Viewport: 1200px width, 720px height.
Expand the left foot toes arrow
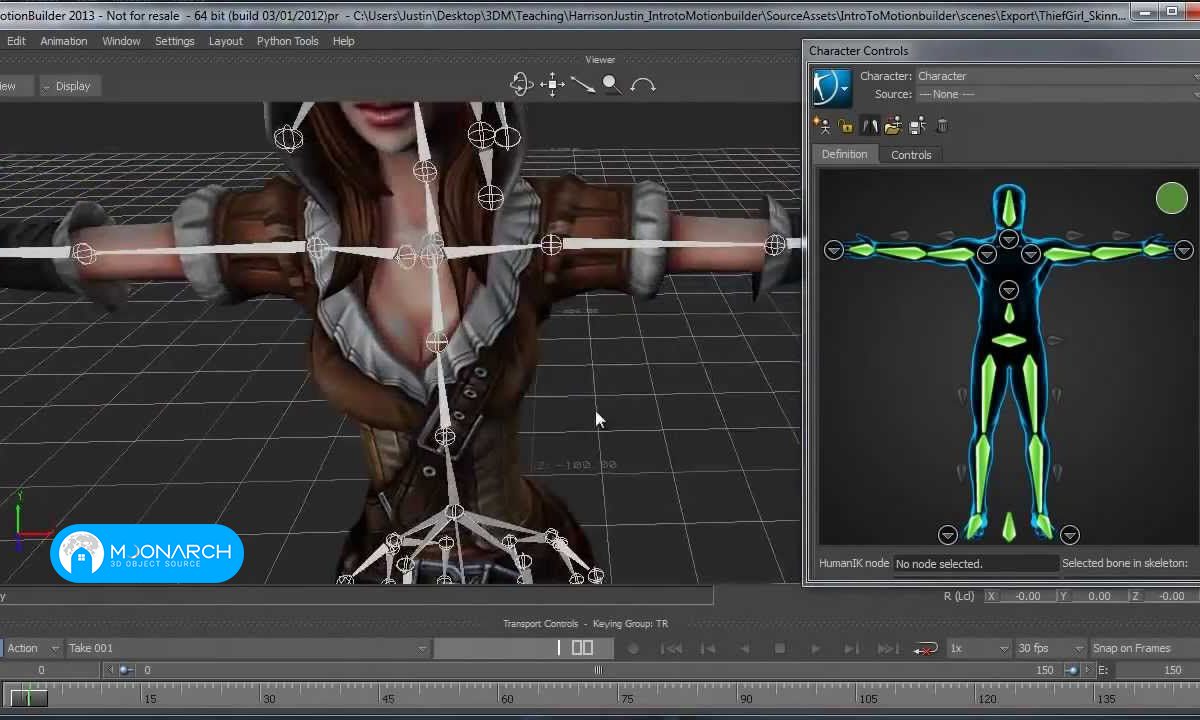1070,535
